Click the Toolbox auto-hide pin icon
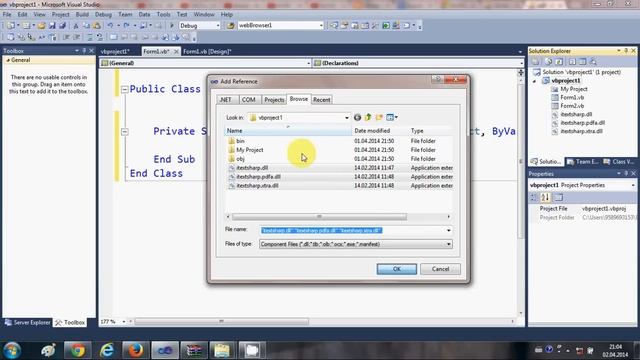This screenshot has width=640, height=360. [x=84, y=51]
